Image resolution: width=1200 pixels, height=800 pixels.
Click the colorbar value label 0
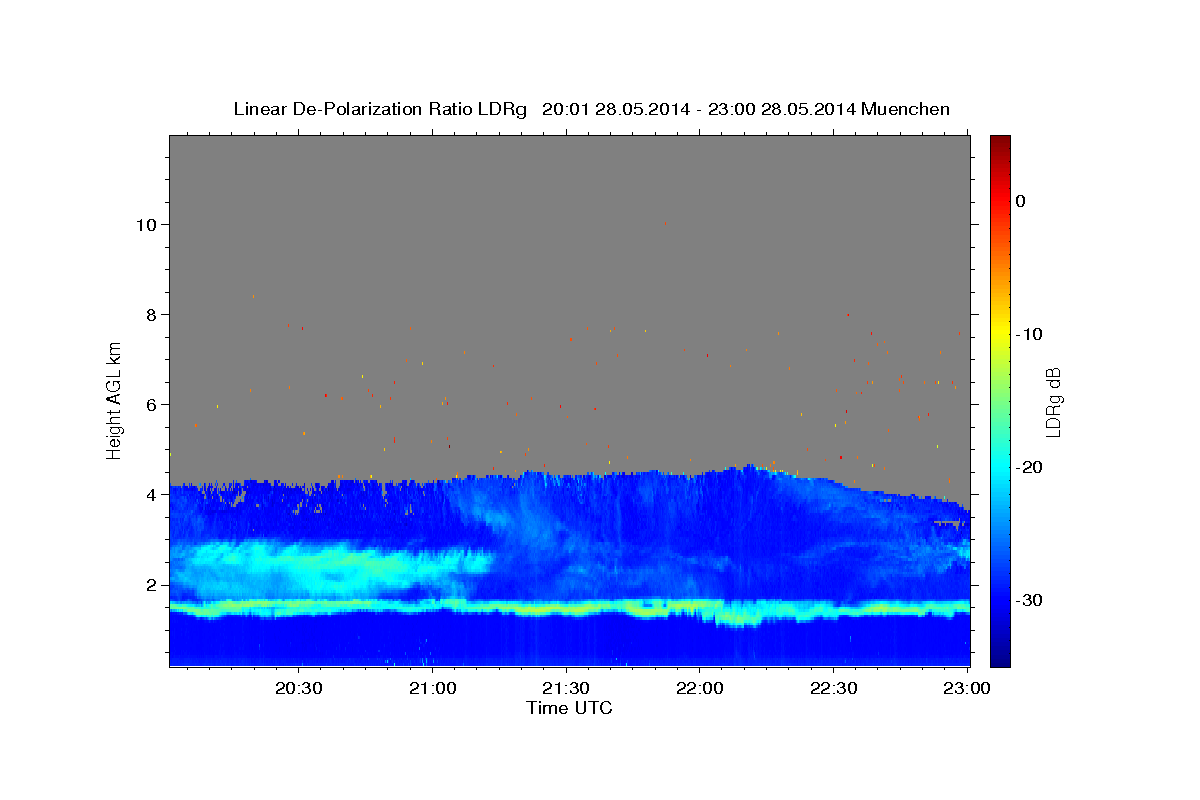pos(1021,201)
